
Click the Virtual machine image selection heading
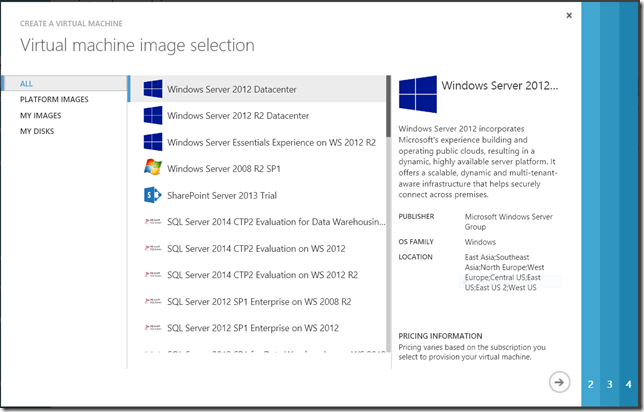point(137,45)
